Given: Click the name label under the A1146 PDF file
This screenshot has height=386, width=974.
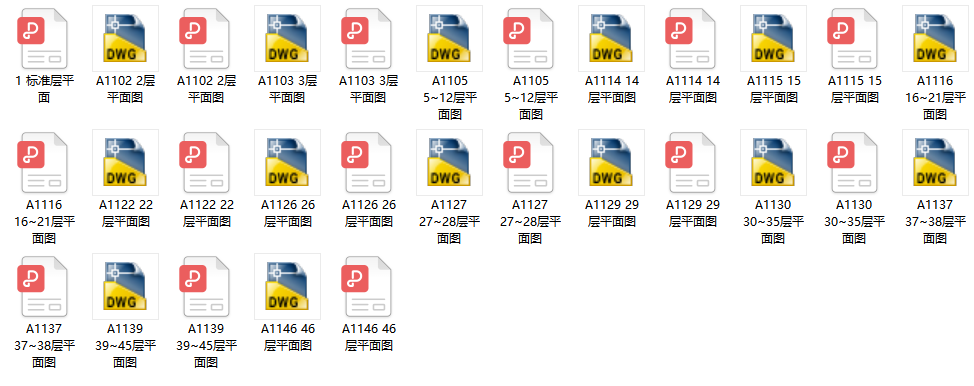Looking at the screenshot, I should tap(368, 337).
